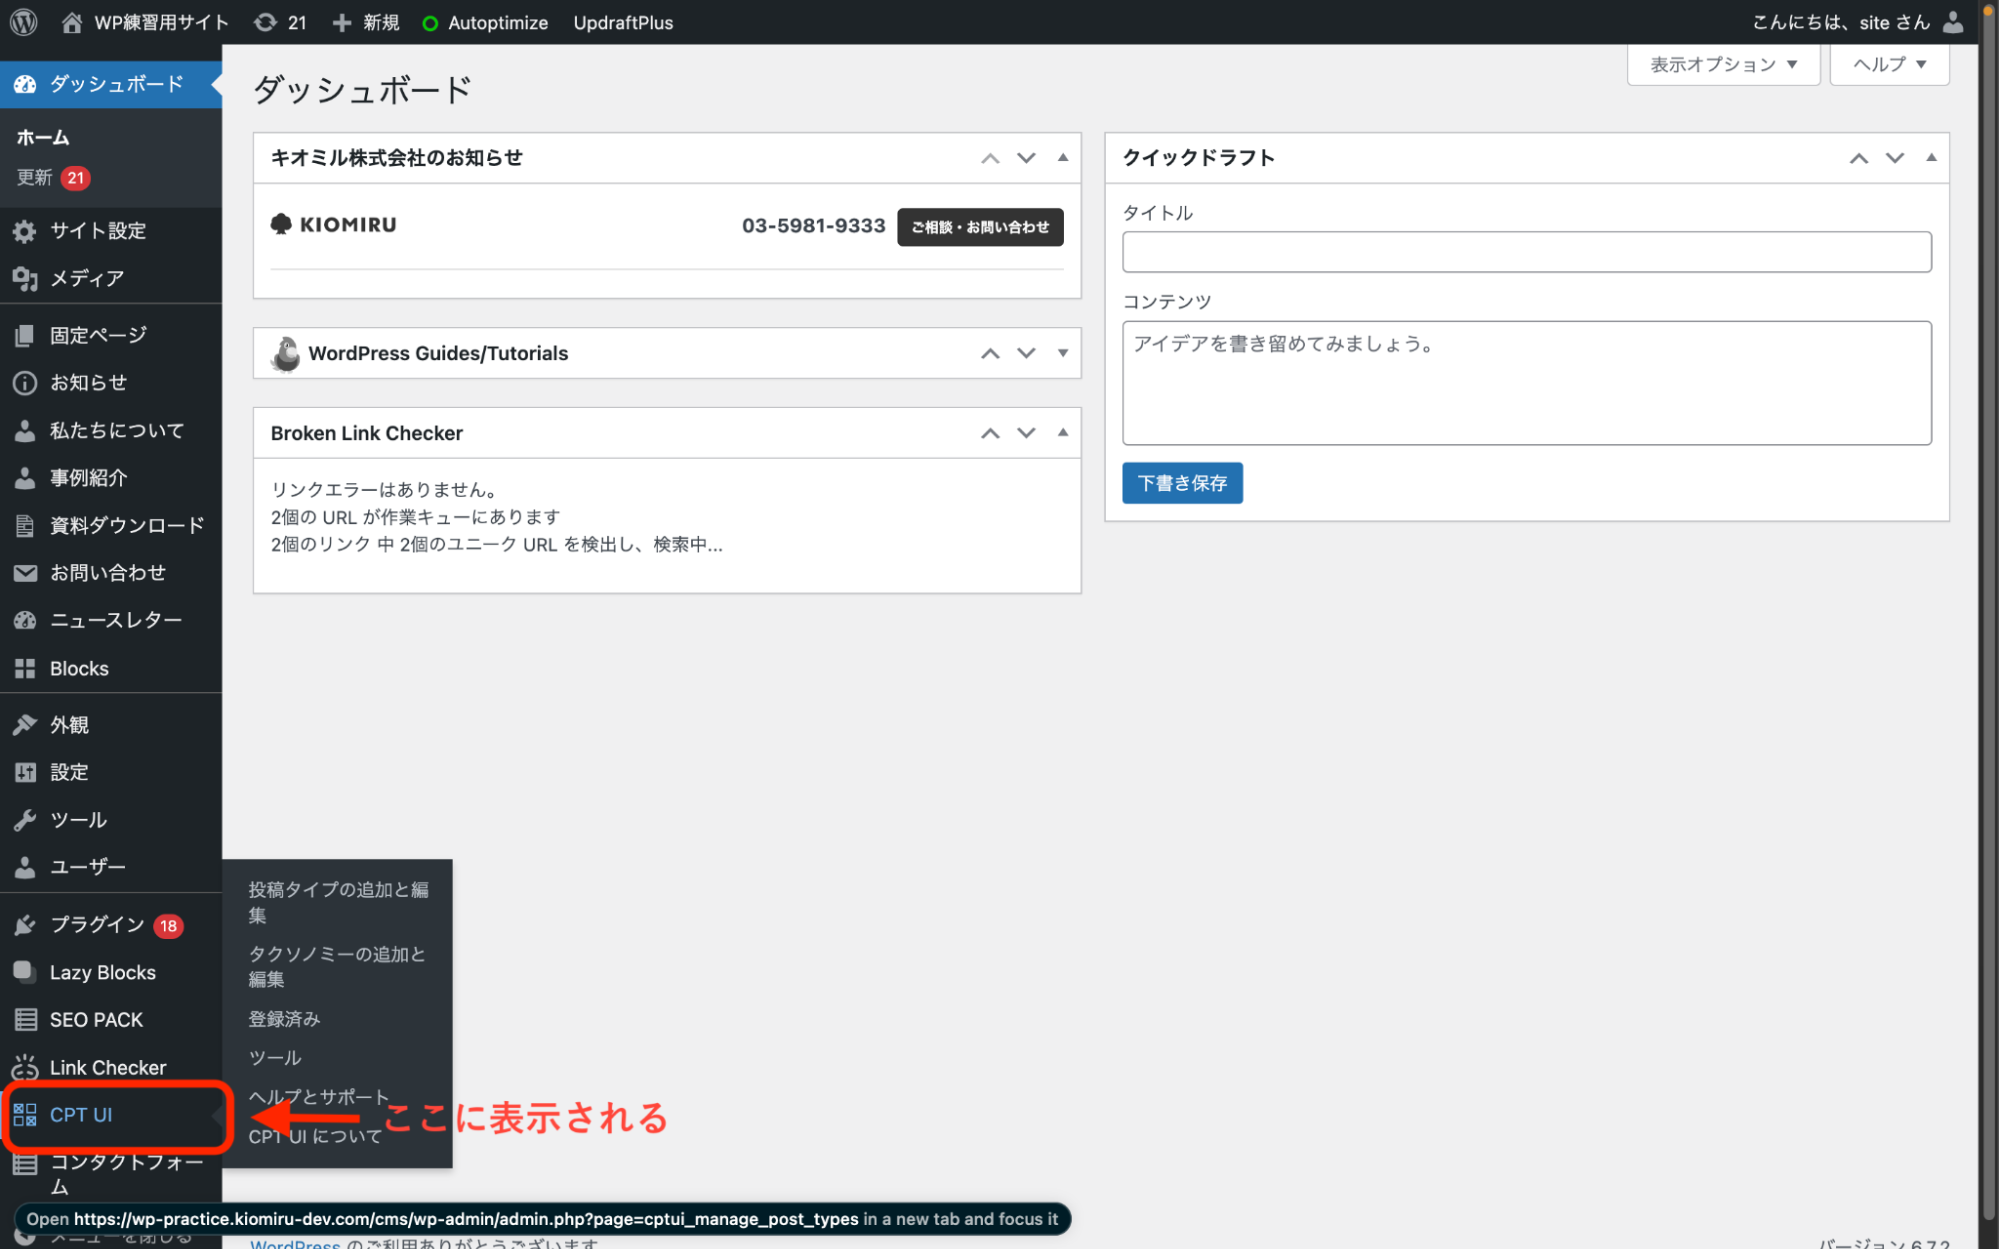Click こんにちは、site さん account link
The width and height of the screenshot is (1999, 1250).
coord(1840,22)
